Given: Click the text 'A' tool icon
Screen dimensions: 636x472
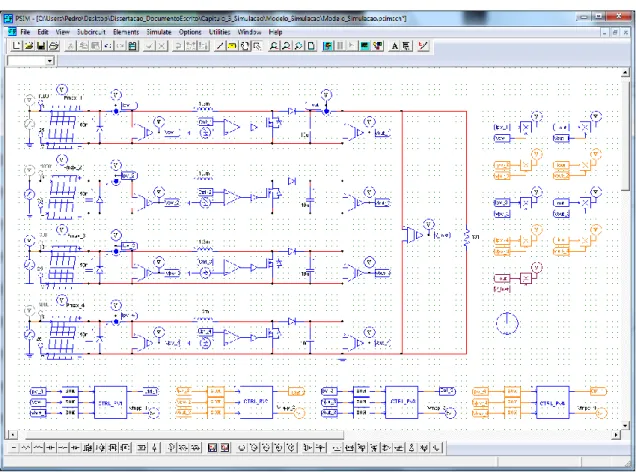Looking at the screenshot, I should (x=394, y=46).
